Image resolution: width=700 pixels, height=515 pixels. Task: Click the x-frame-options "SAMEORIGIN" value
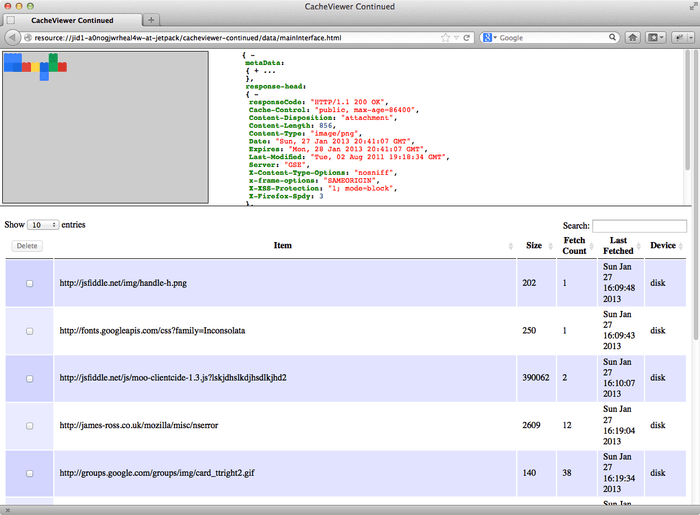point(351,180)
